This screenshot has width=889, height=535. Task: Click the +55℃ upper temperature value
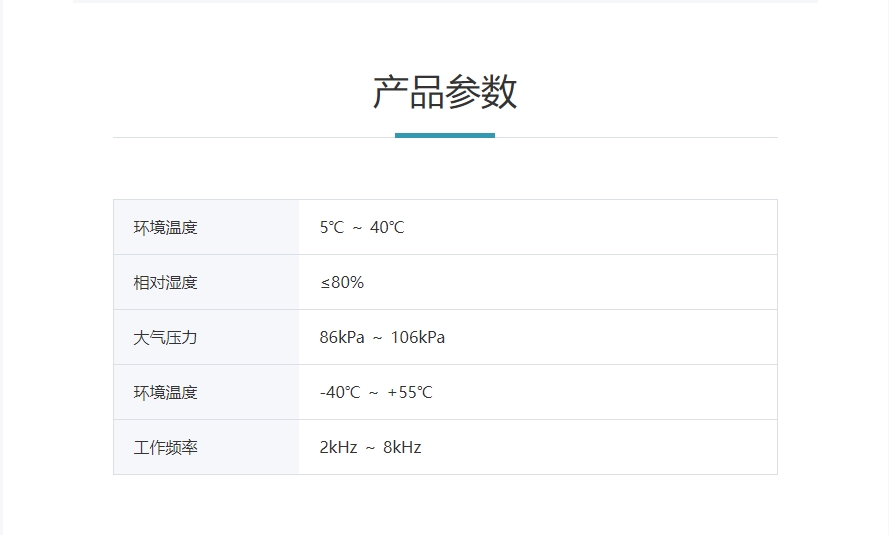(x=410, y=392)
